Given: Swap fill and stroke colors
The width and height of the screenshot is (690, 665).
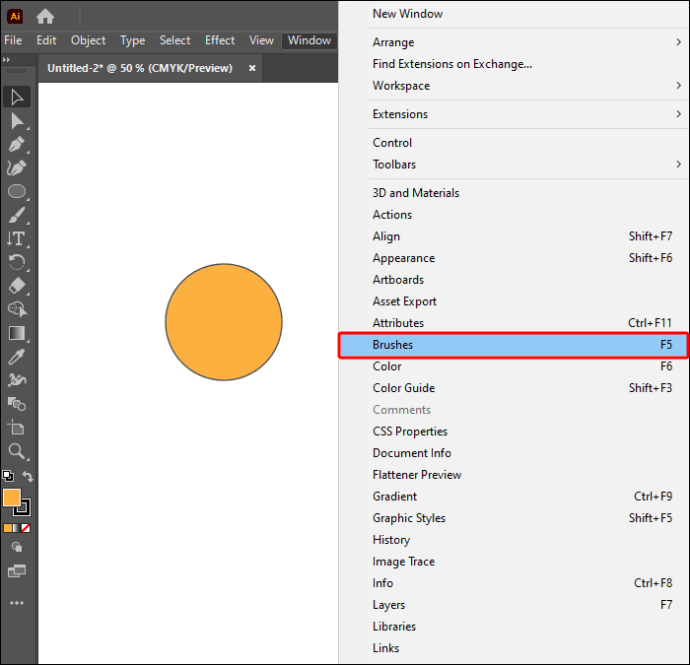Looking at the screenshot, I should [28, 476].
